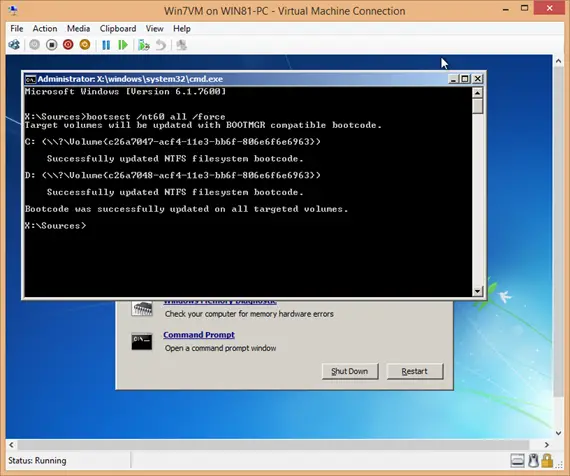Minimize the Virtual Machine Connection window
This screenshot has width=570, height=476.
[506, 9]
